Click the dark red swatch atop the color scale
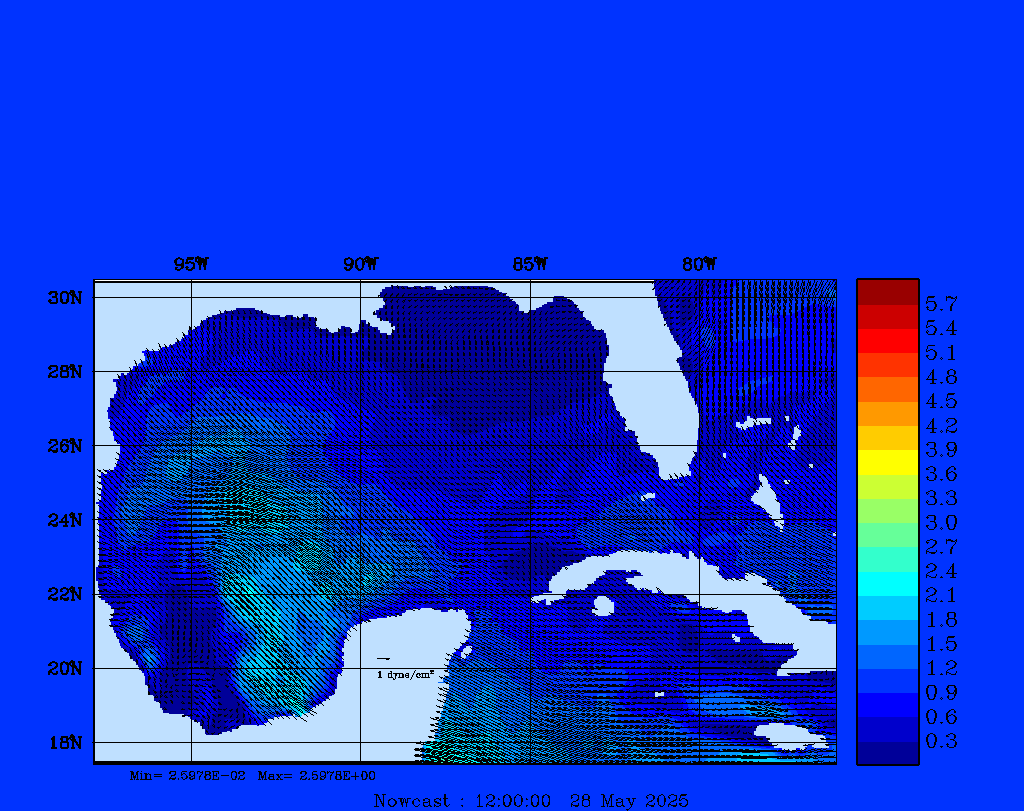 click(x=887, y=292)
